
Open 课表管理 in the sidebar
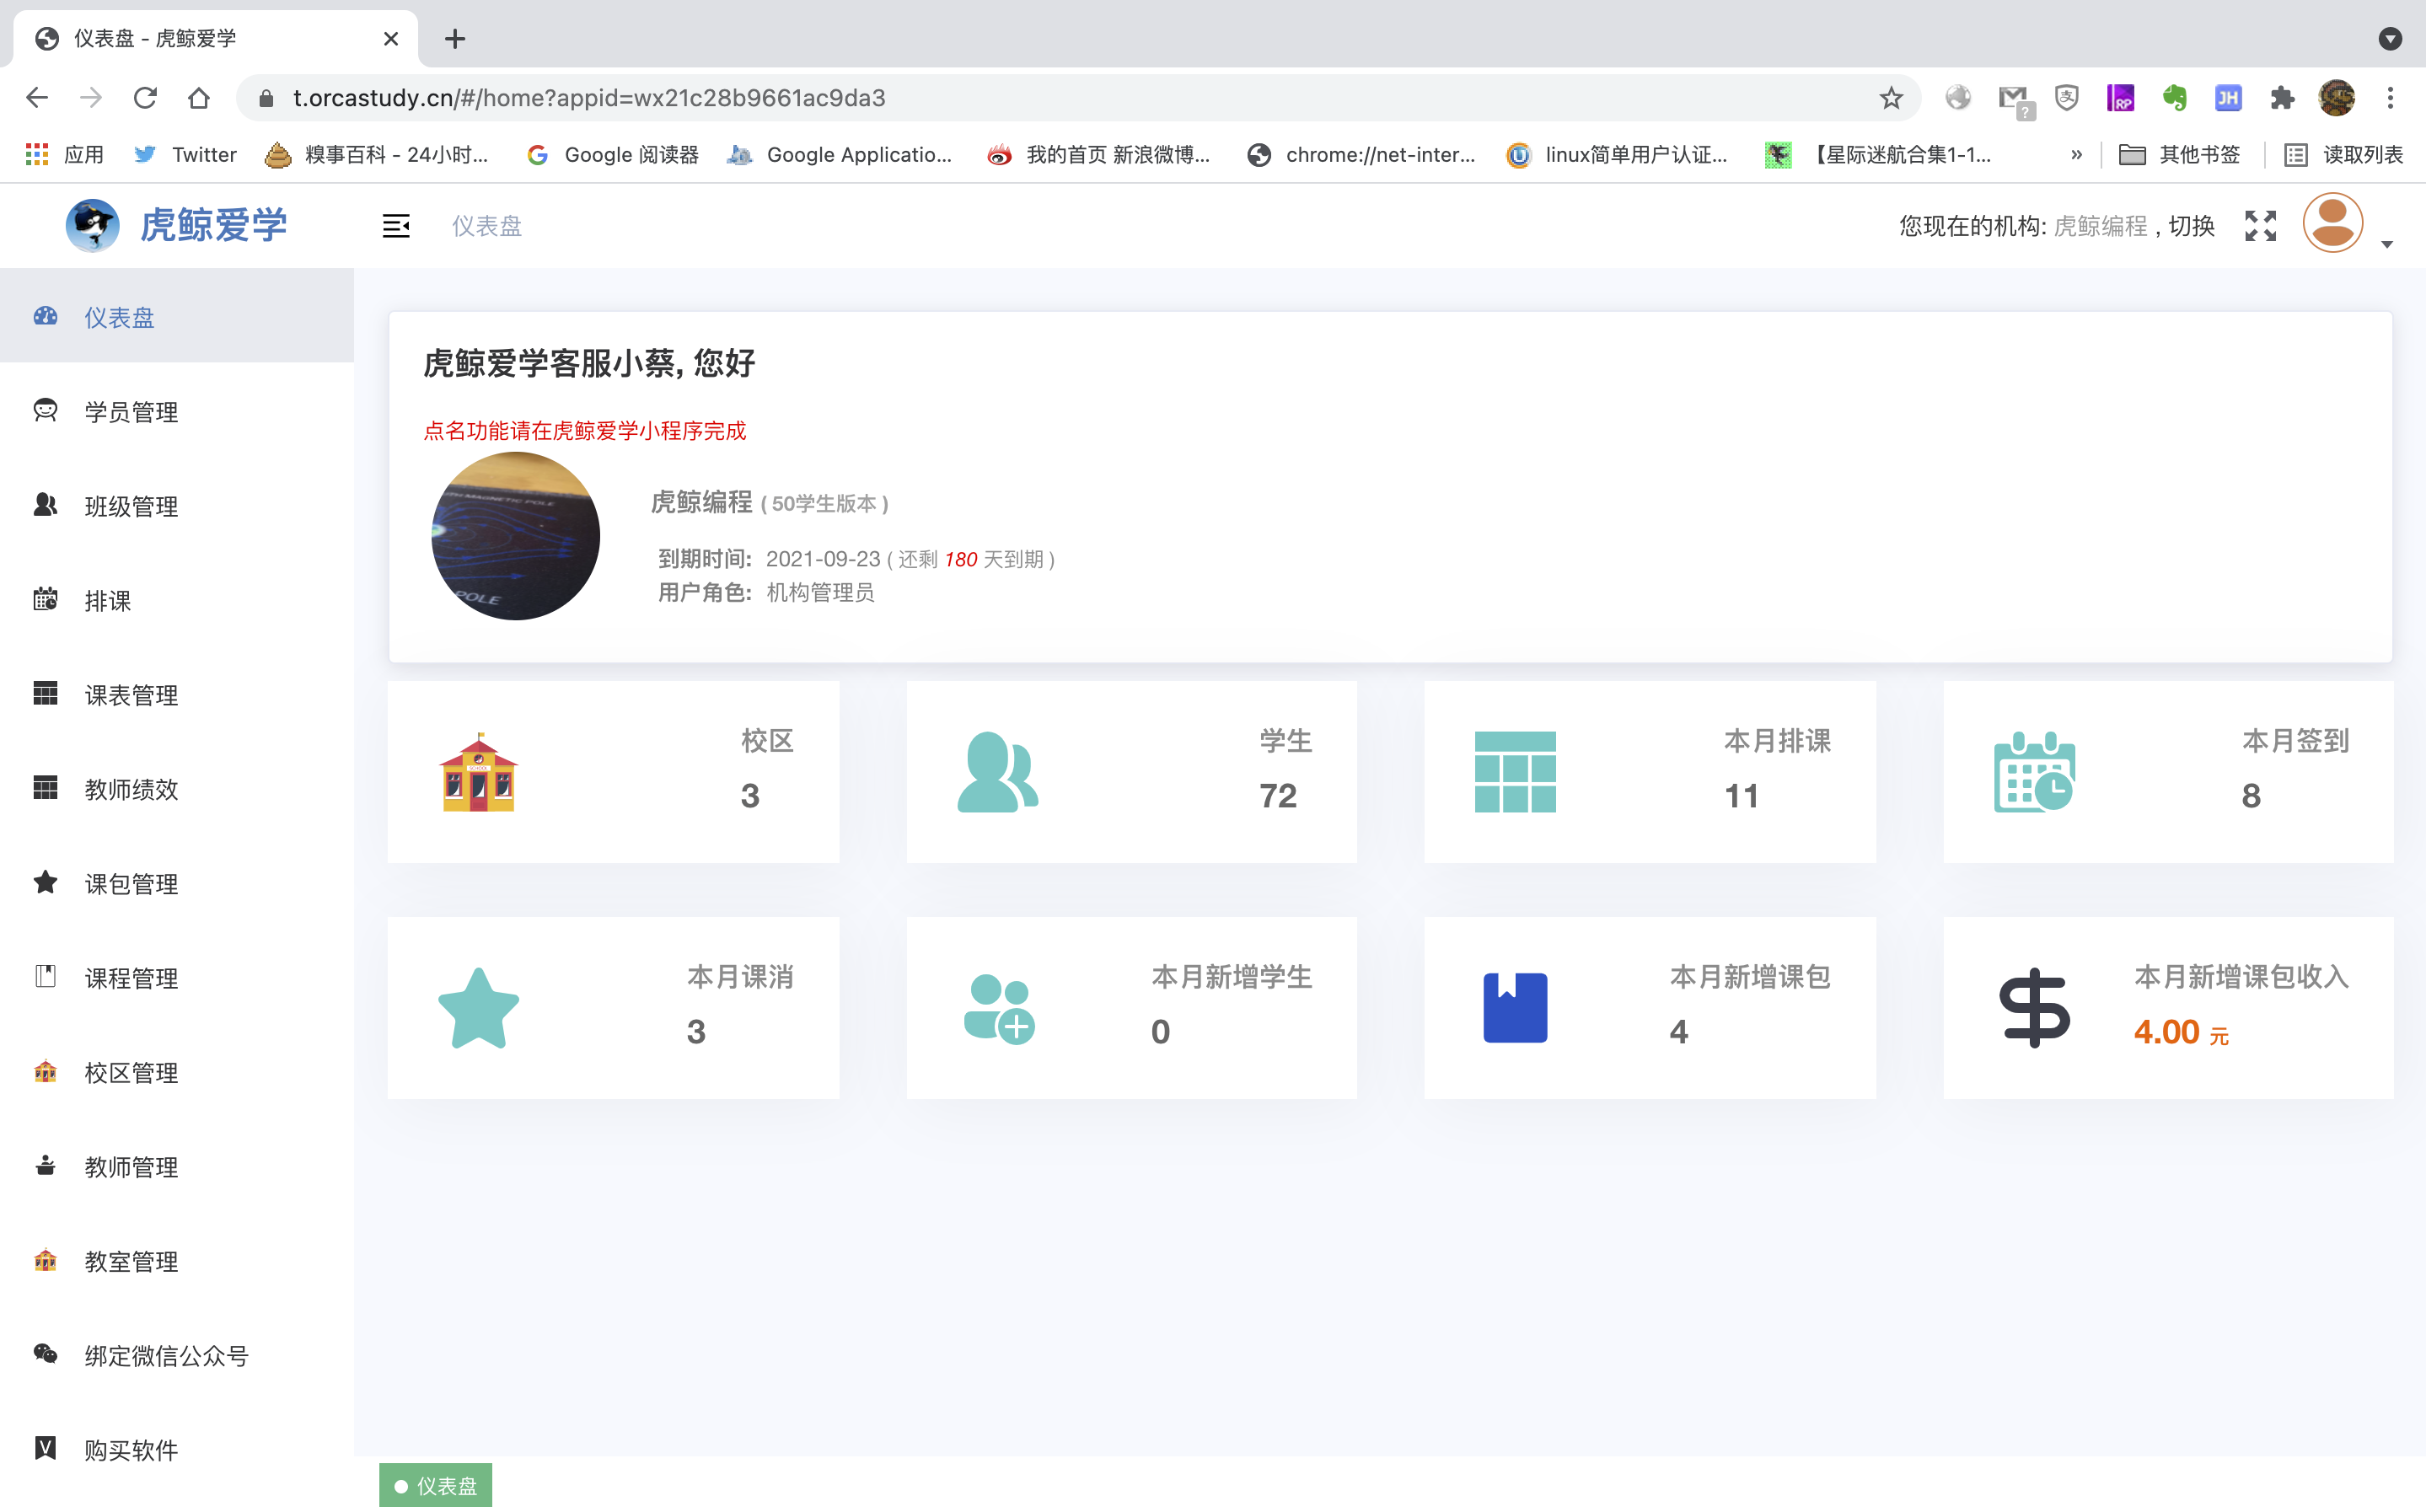click(x=176, y=695)
